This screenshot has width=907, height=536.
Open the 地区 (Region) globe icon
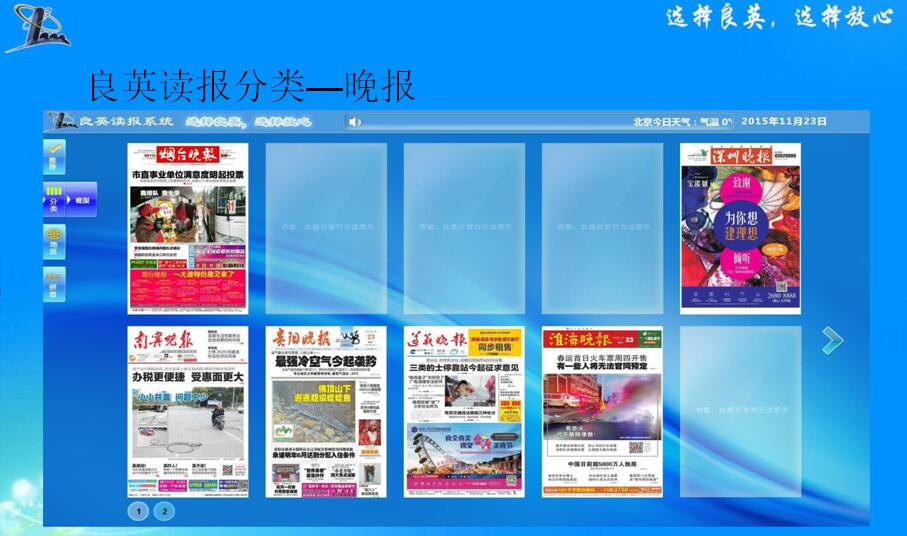[54, 241]
